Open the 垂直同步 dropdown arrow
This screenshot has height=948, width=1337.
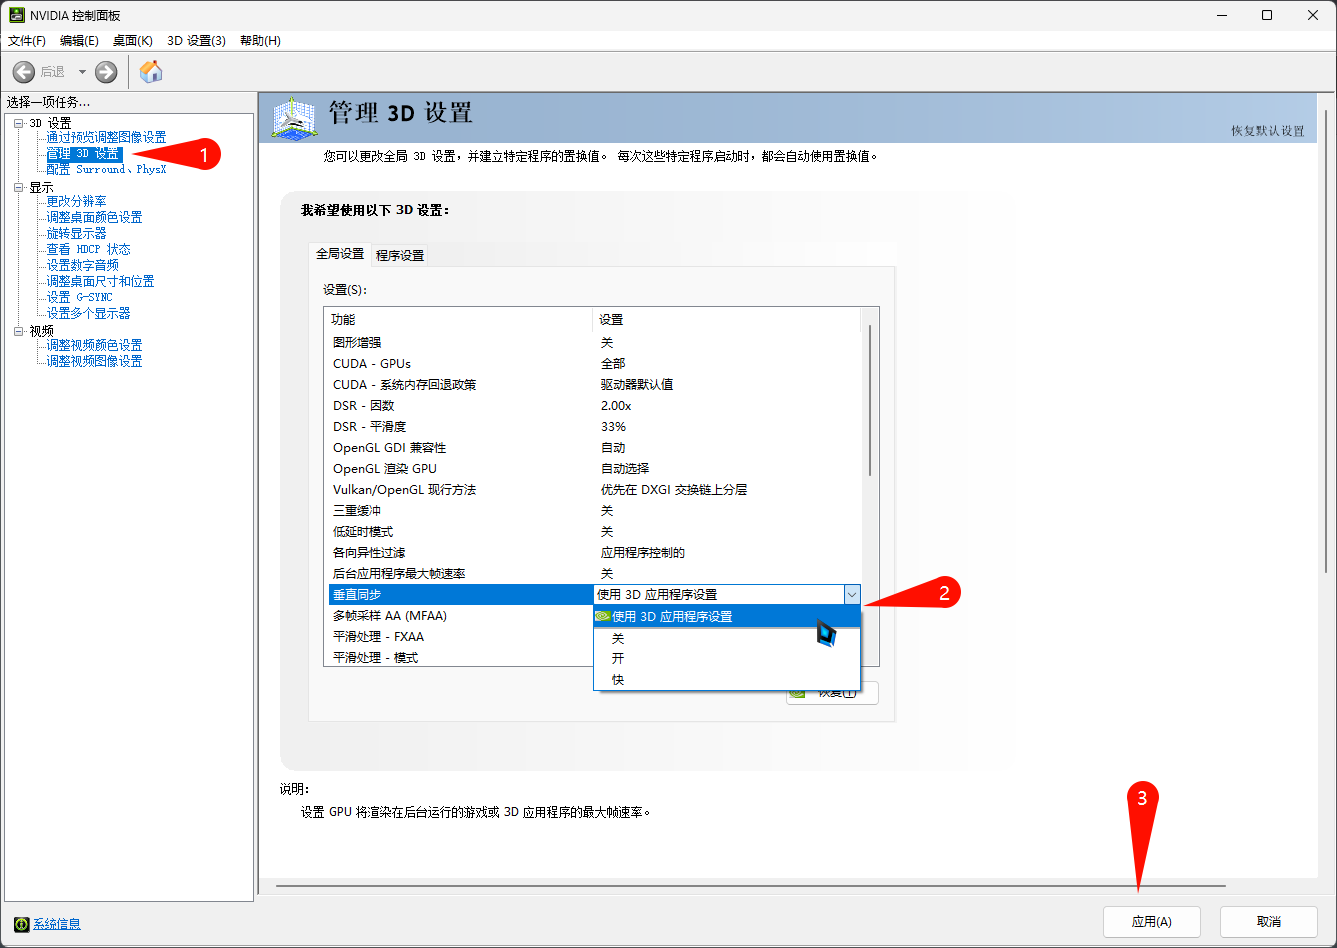851,595
